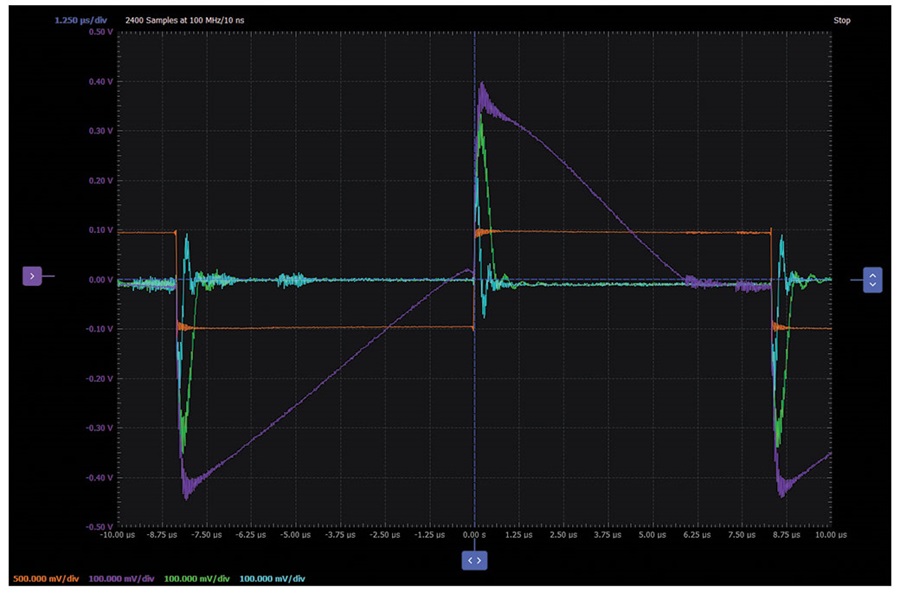Select the orange 500.000 mV/div channel

(x=46, y=579)
